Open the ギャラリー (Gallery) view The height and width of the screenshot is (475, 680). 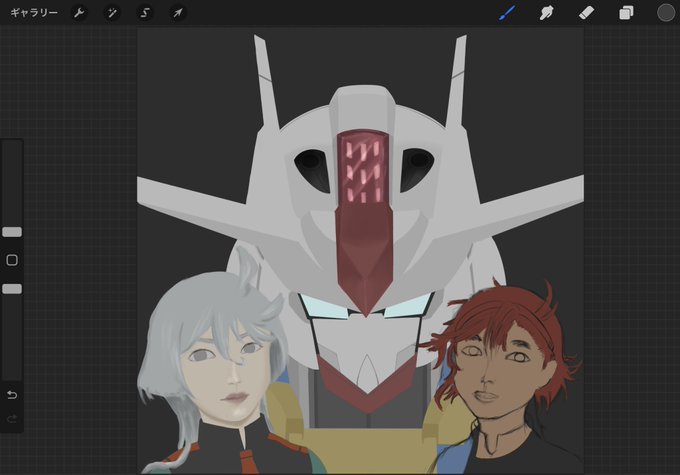pos(34,13)
